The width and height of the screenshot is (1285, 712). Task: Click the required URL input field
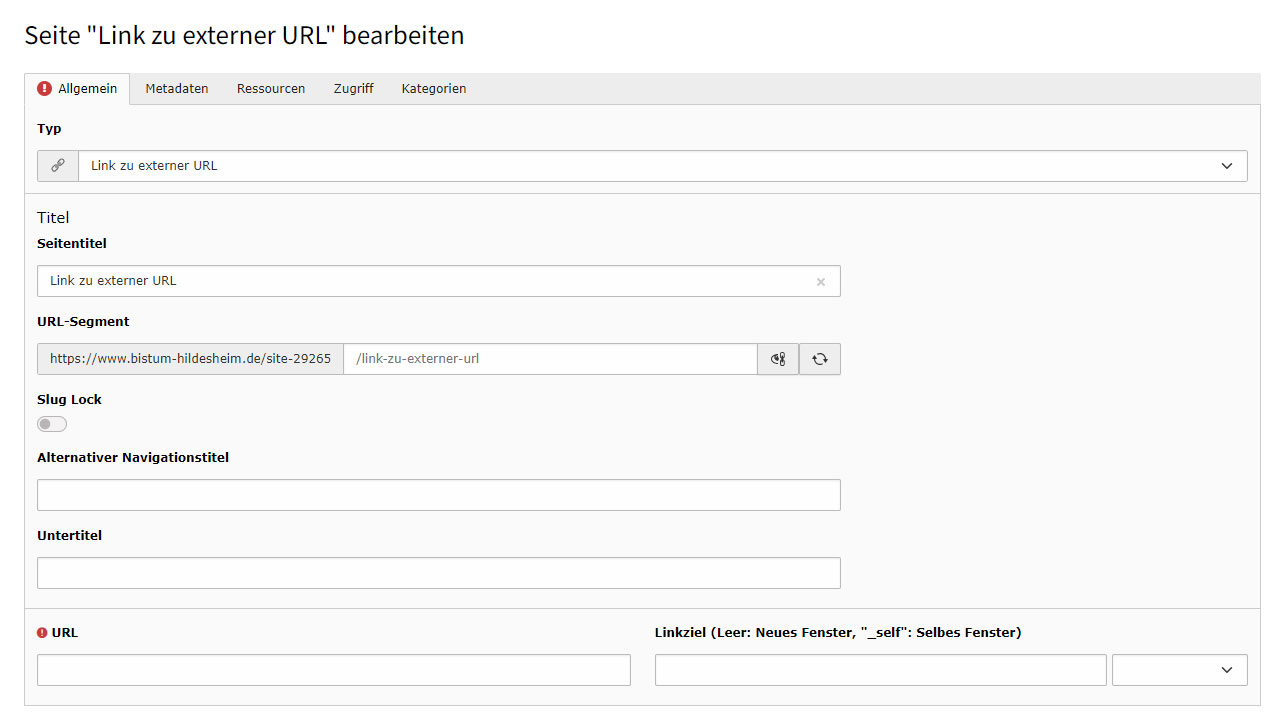click(x=333, y=670)
